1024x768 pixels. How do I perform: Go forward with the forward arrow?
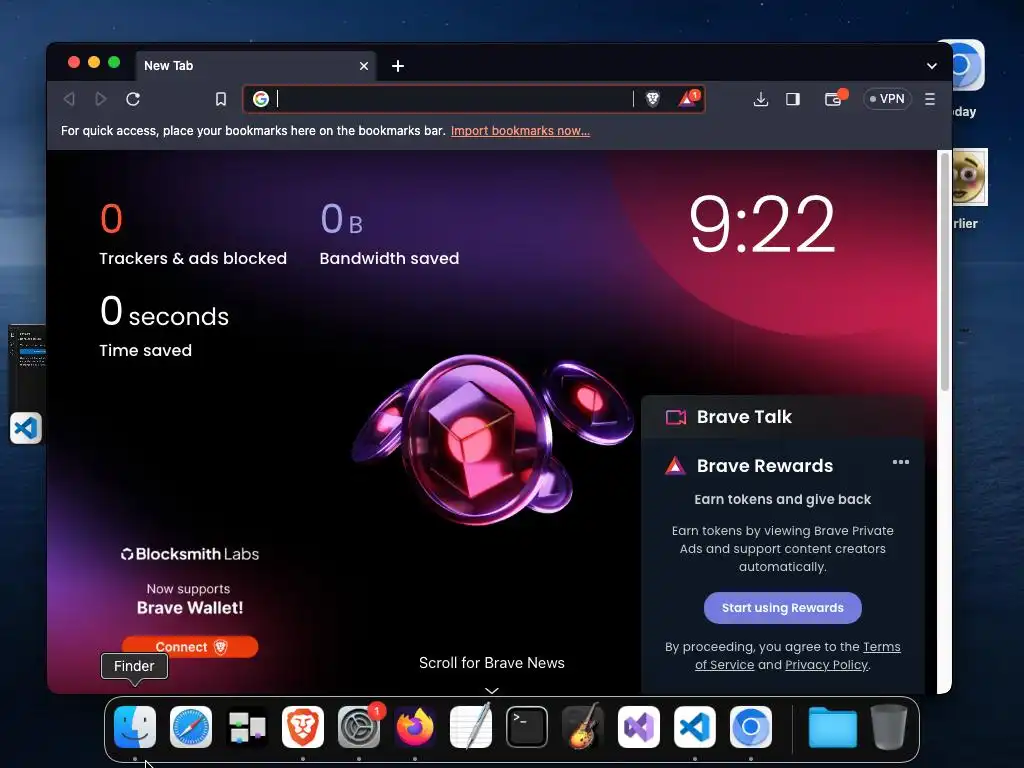(x=101, y=99)
